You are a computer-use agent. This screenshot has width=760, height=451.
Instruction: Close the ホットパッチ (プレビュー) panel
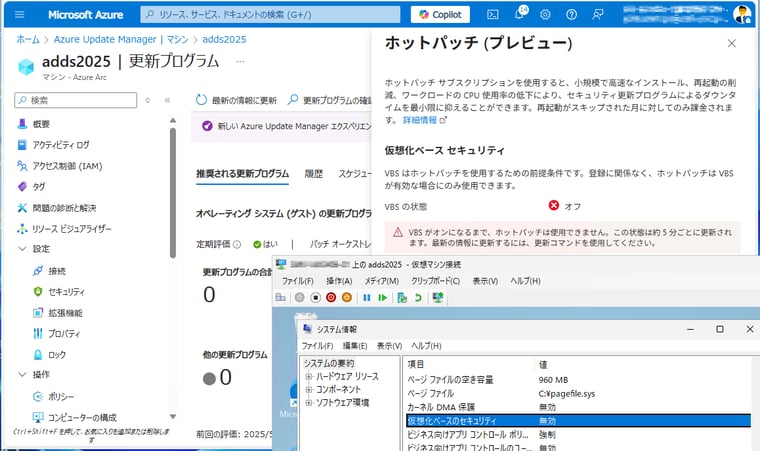pyautogui.click(x=731, y=43)
